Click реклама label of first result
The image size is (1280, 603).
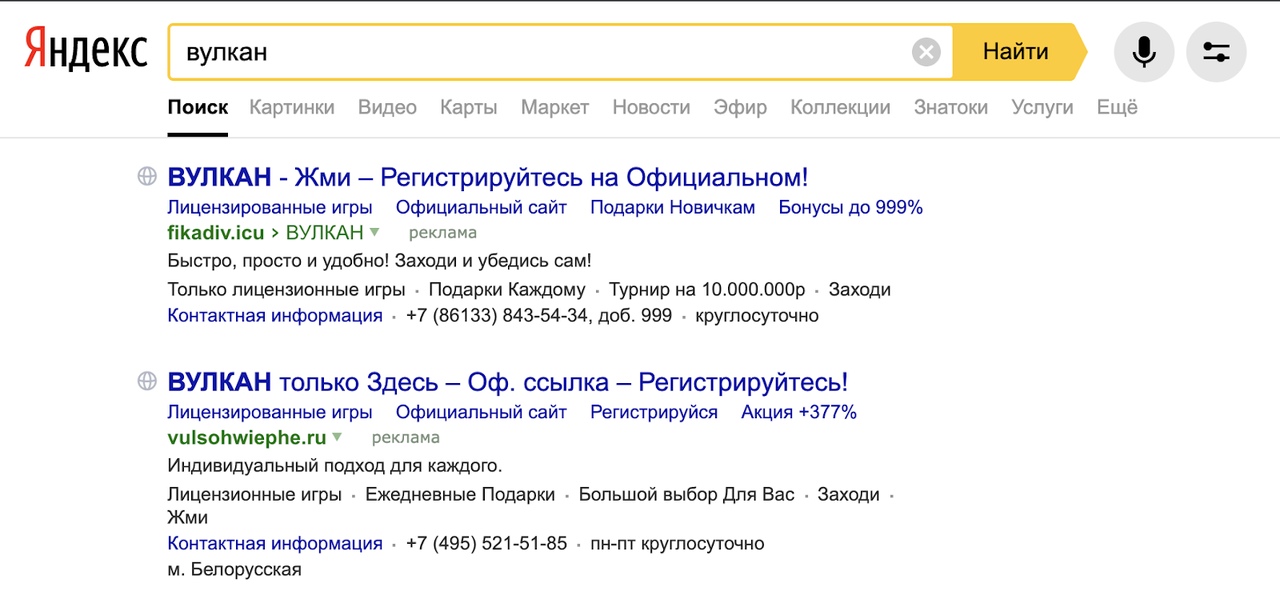[x=443, y=233]
